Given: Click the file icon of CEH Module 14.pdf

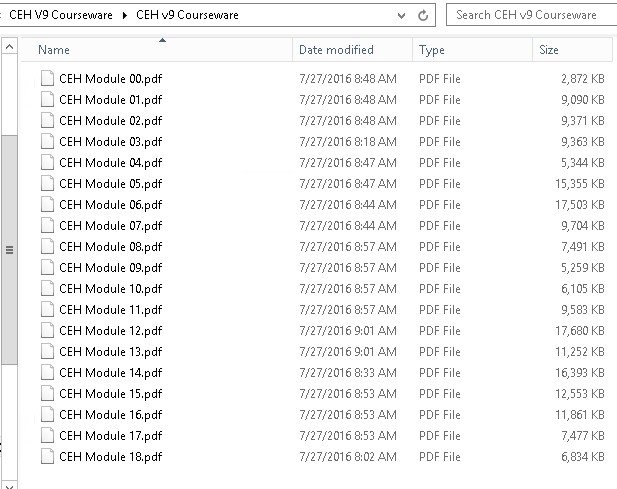Looking at the screenshot, I should 47,373.
